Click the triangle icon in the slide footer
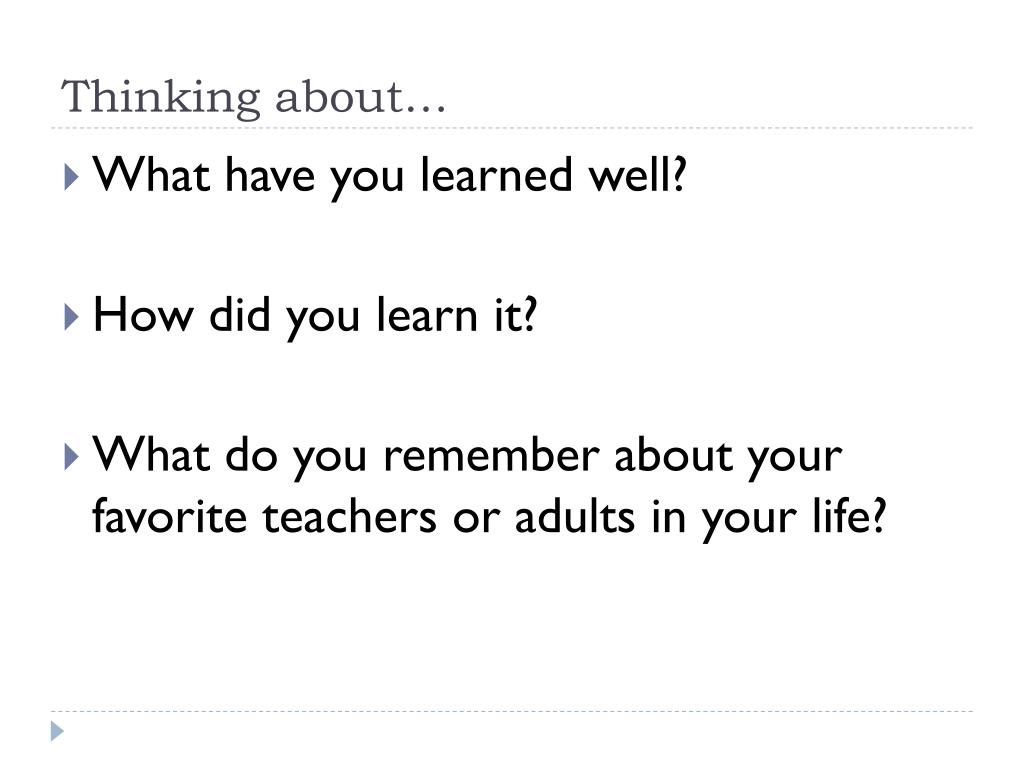 [57, 731]
